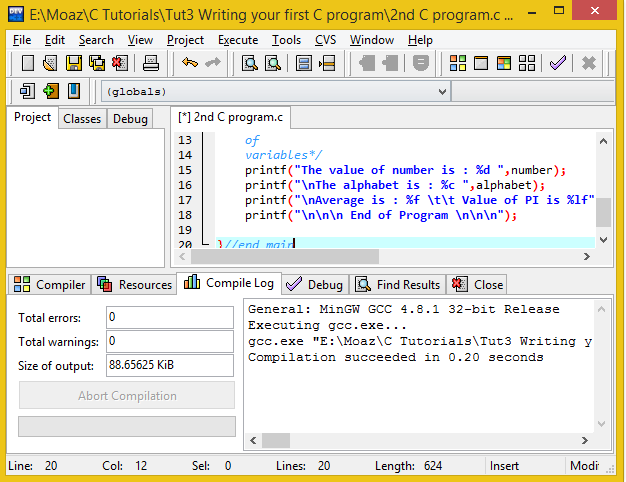Open the Tools menu
626x482 pixels.
(x=286, y=40)
